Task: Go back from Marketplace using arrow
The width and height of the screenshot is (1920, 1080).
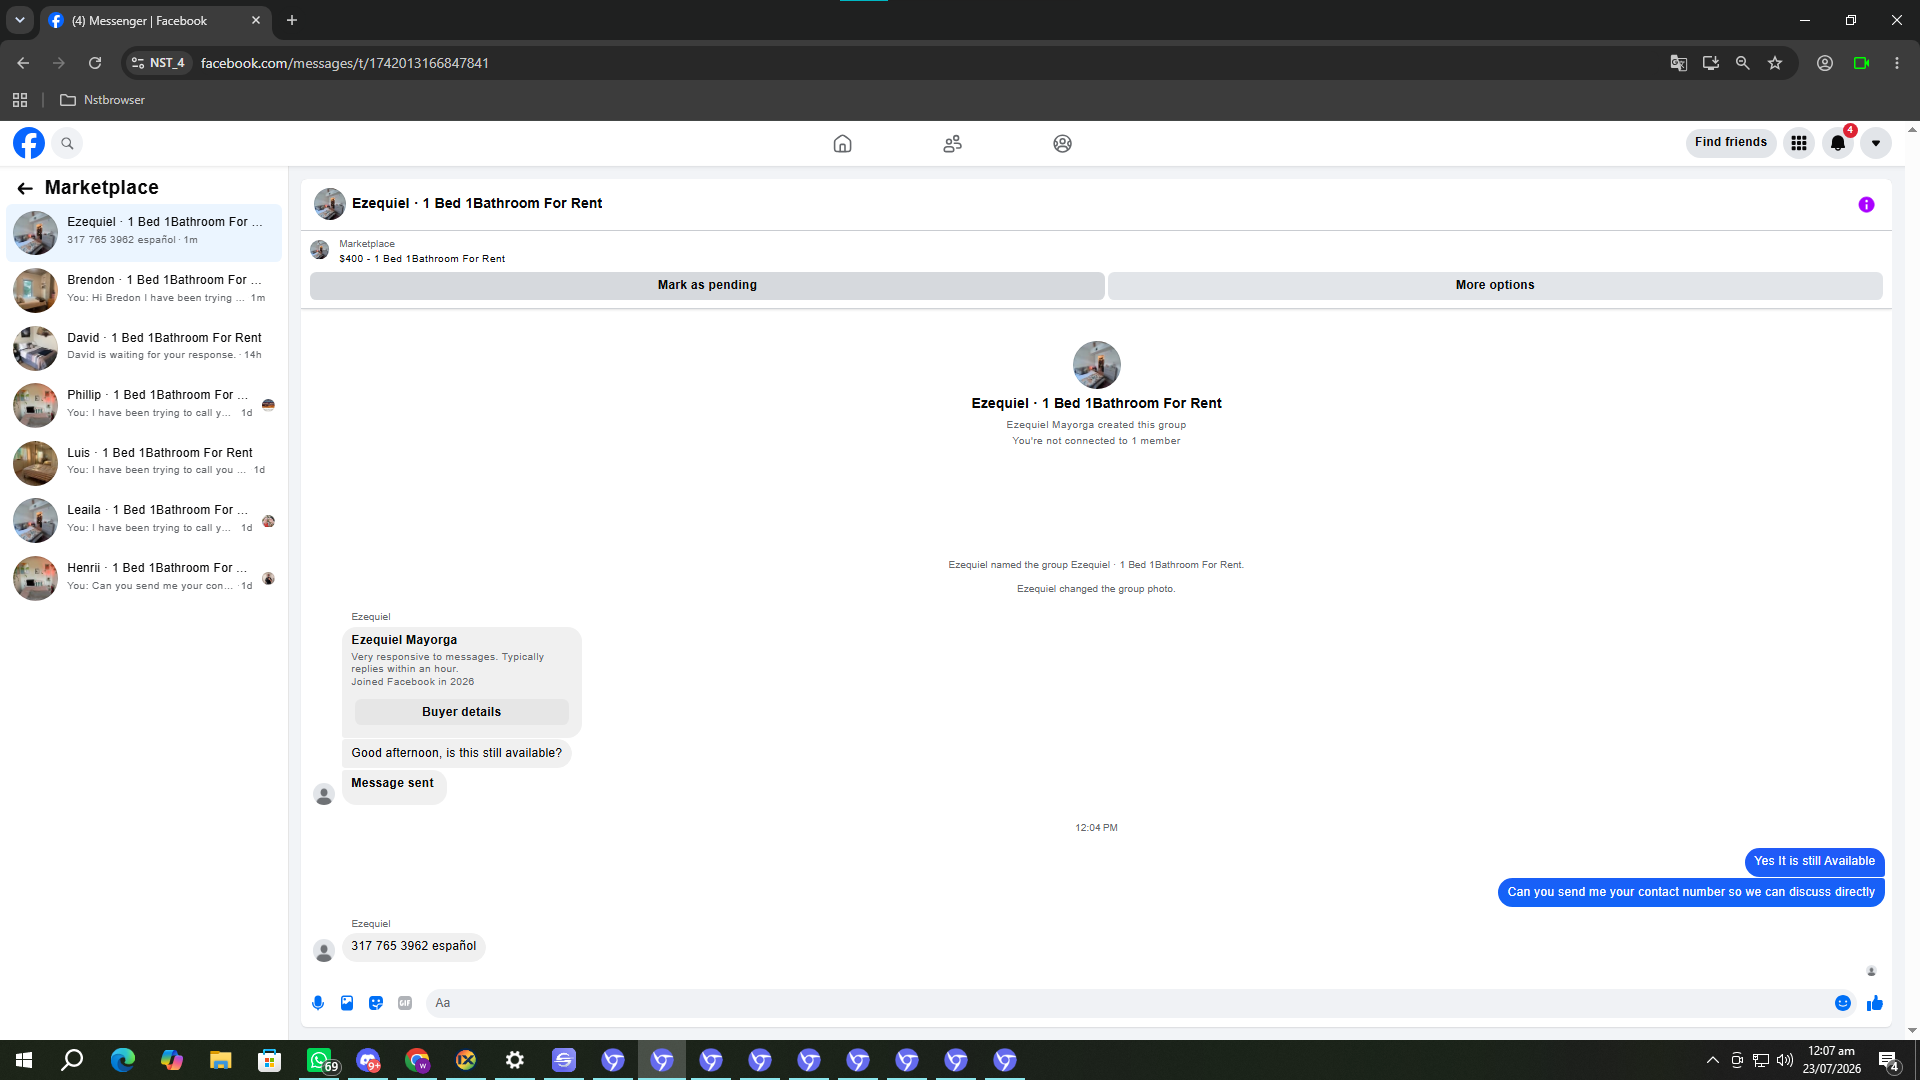Action: click(25, 188)
